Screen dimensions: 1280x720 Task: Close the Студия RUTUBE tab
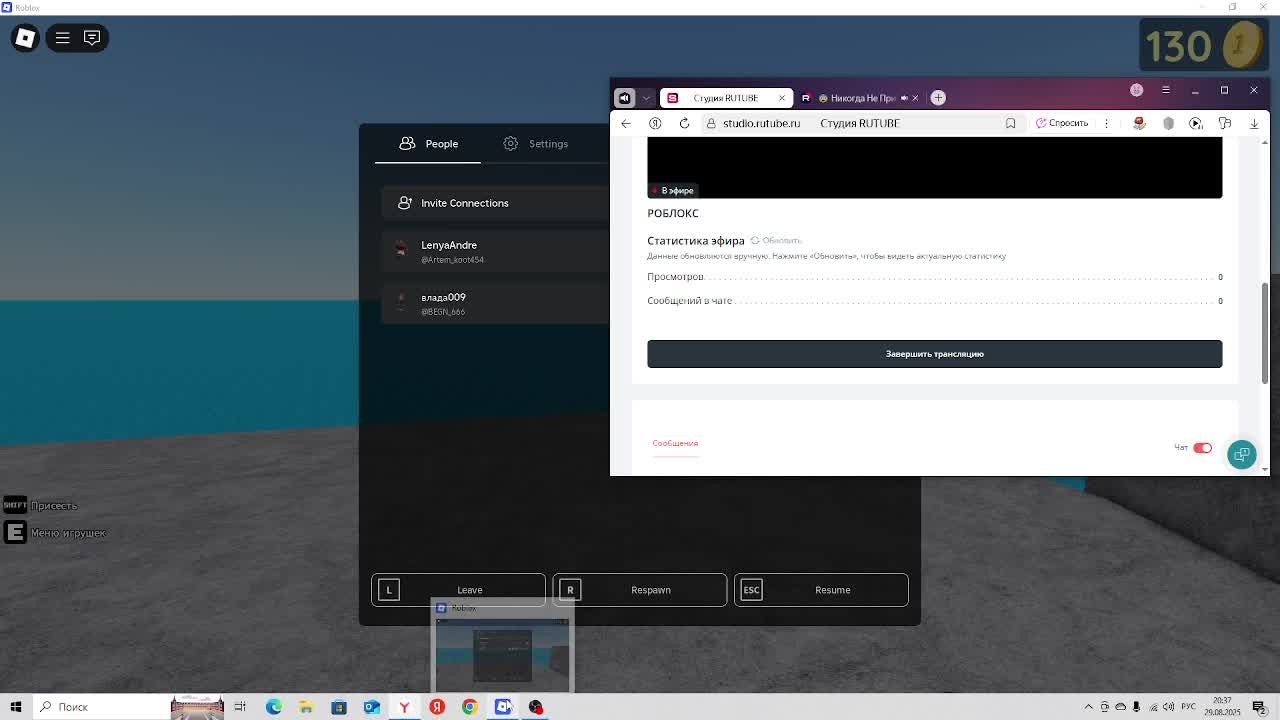[782, 98]
